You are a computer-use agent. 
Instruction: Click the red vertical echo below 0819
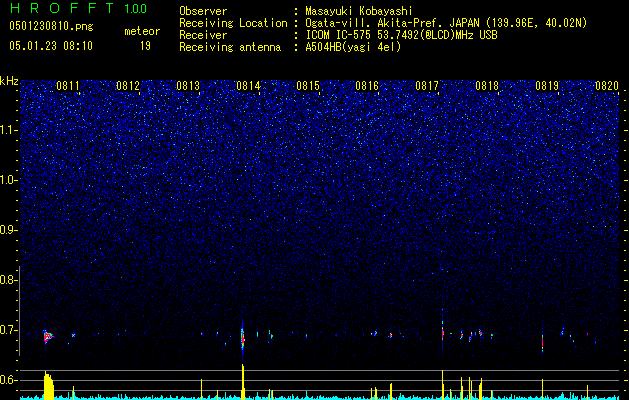pos(542,341)
